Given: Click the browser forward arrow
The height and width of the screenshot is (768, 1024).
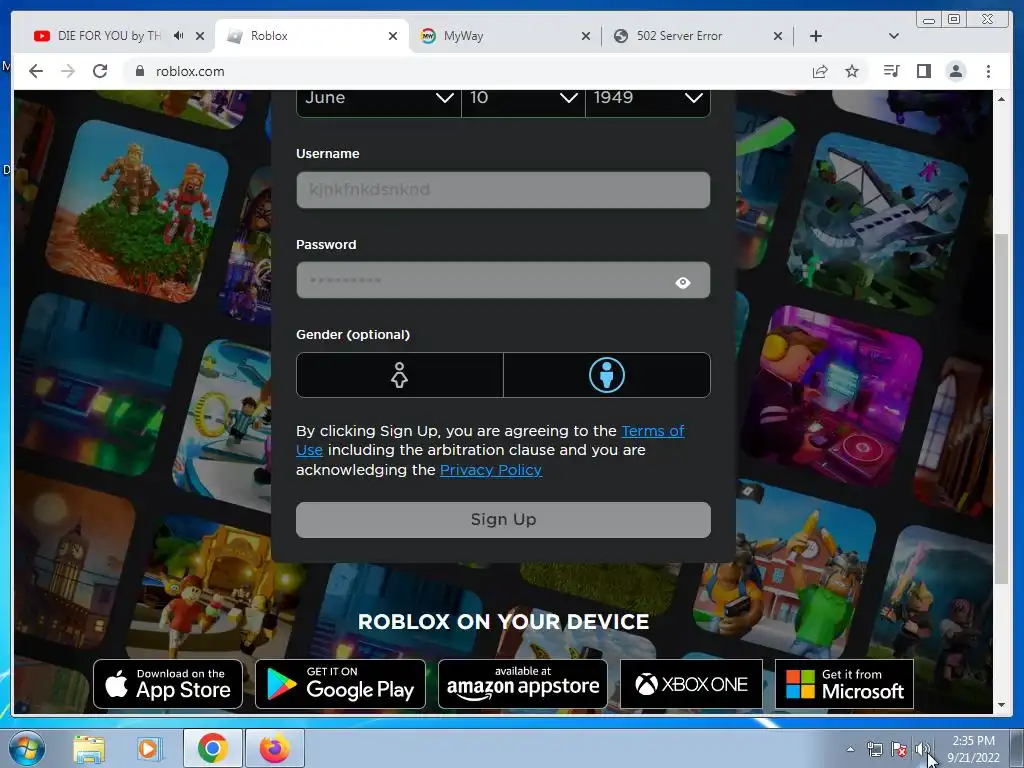Looking at the screenshot, I should click(68, 71).
